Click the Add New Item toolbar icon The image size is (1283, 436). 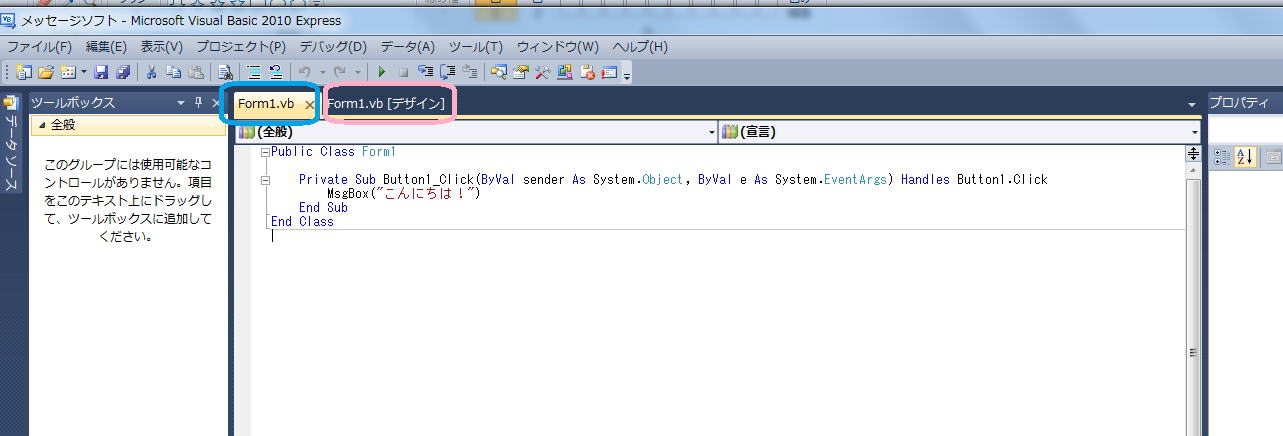coord(68,72)
